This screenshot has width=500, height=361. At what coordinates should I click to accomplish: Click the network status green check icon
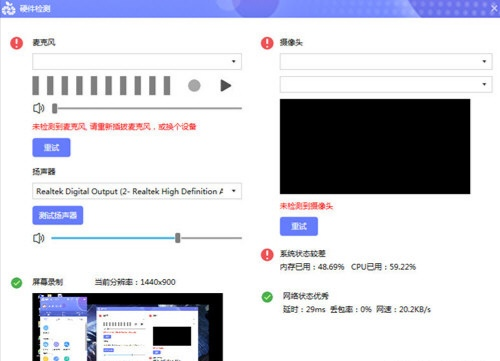(267, 297)
